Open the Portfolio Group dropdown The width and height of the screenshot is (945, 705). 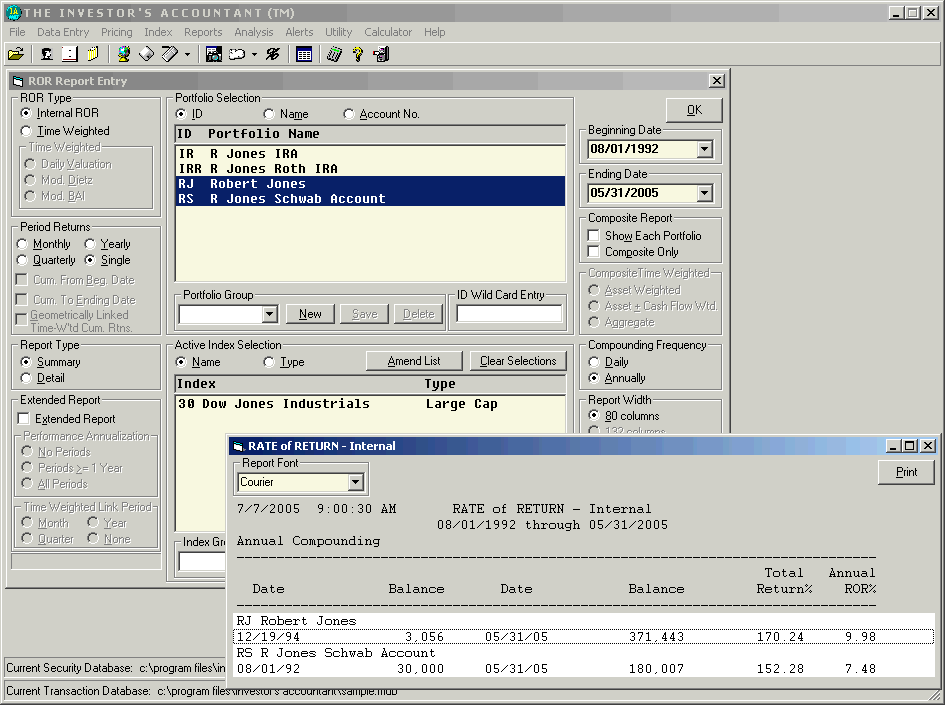268,314
